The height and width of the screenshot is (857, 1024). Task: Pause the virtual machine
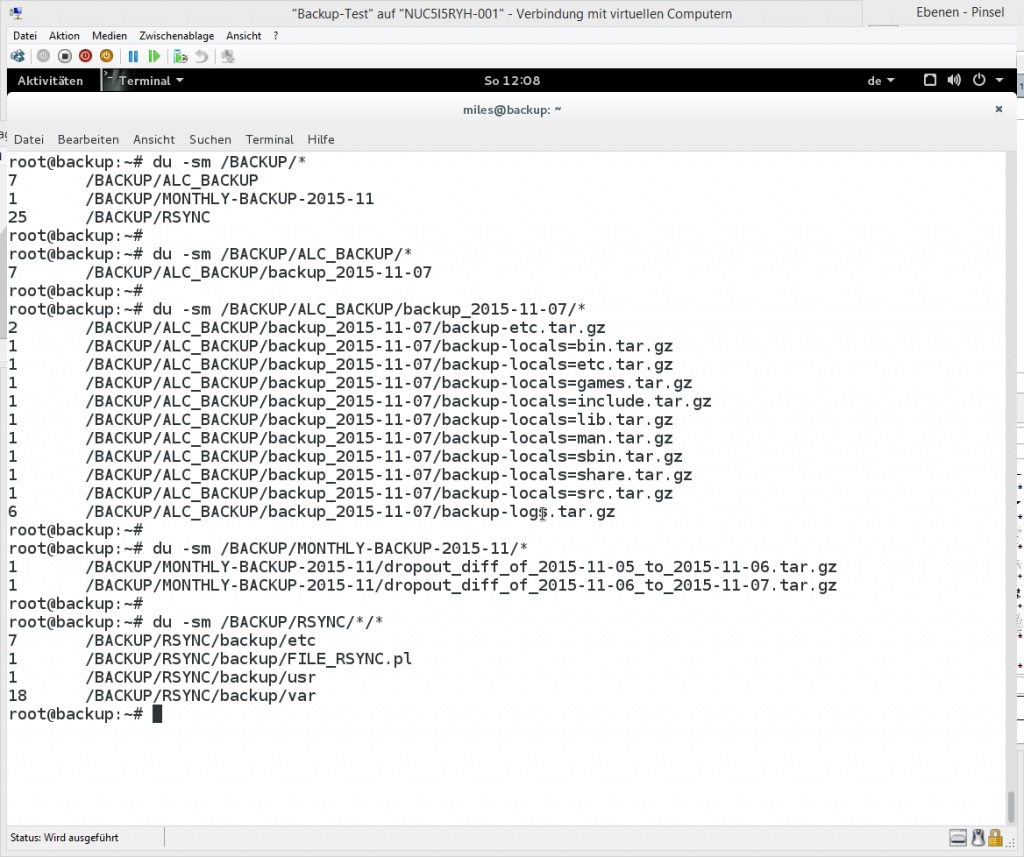click(133, 56)
